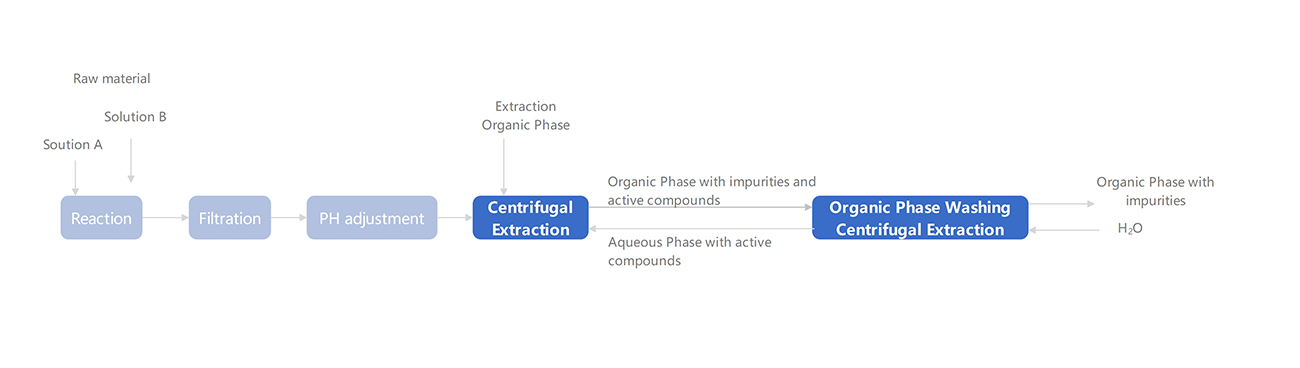Click the Soution A label
The width and height of the screenshot is (1300, 368).
[73, 145]
